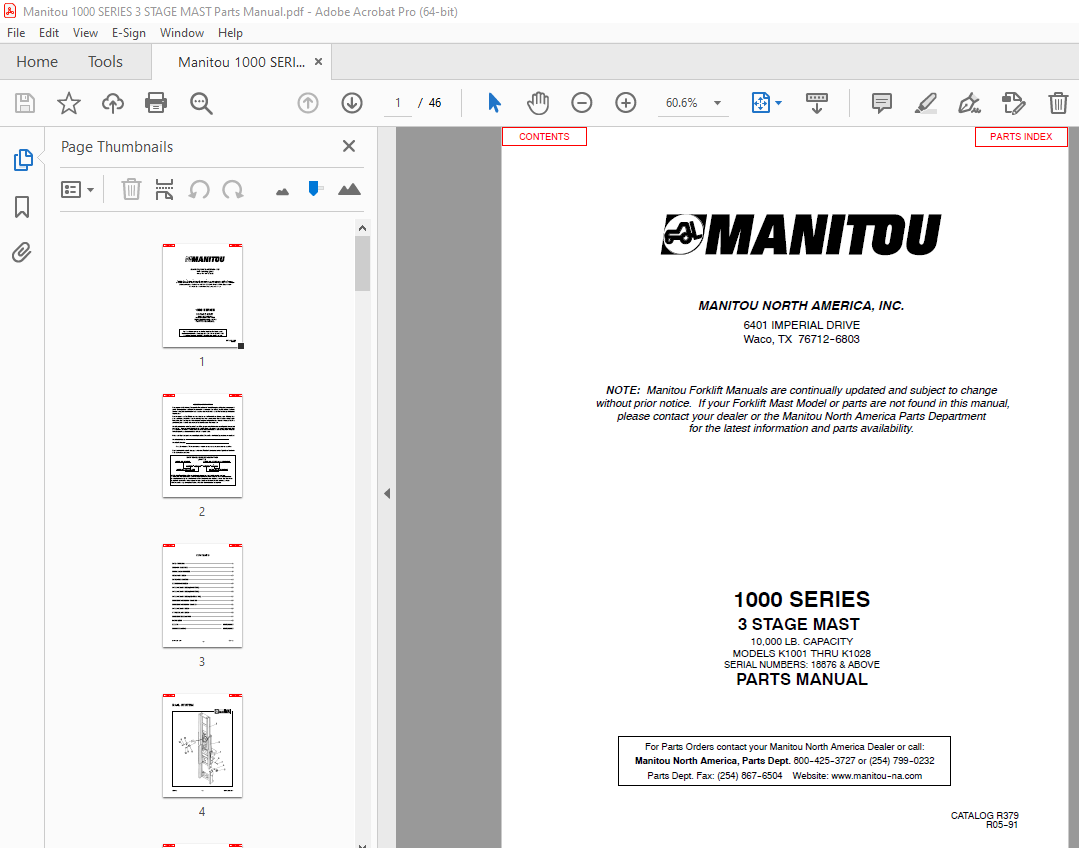Click the "PARTS MANUAL" heading text

(802, 679)
